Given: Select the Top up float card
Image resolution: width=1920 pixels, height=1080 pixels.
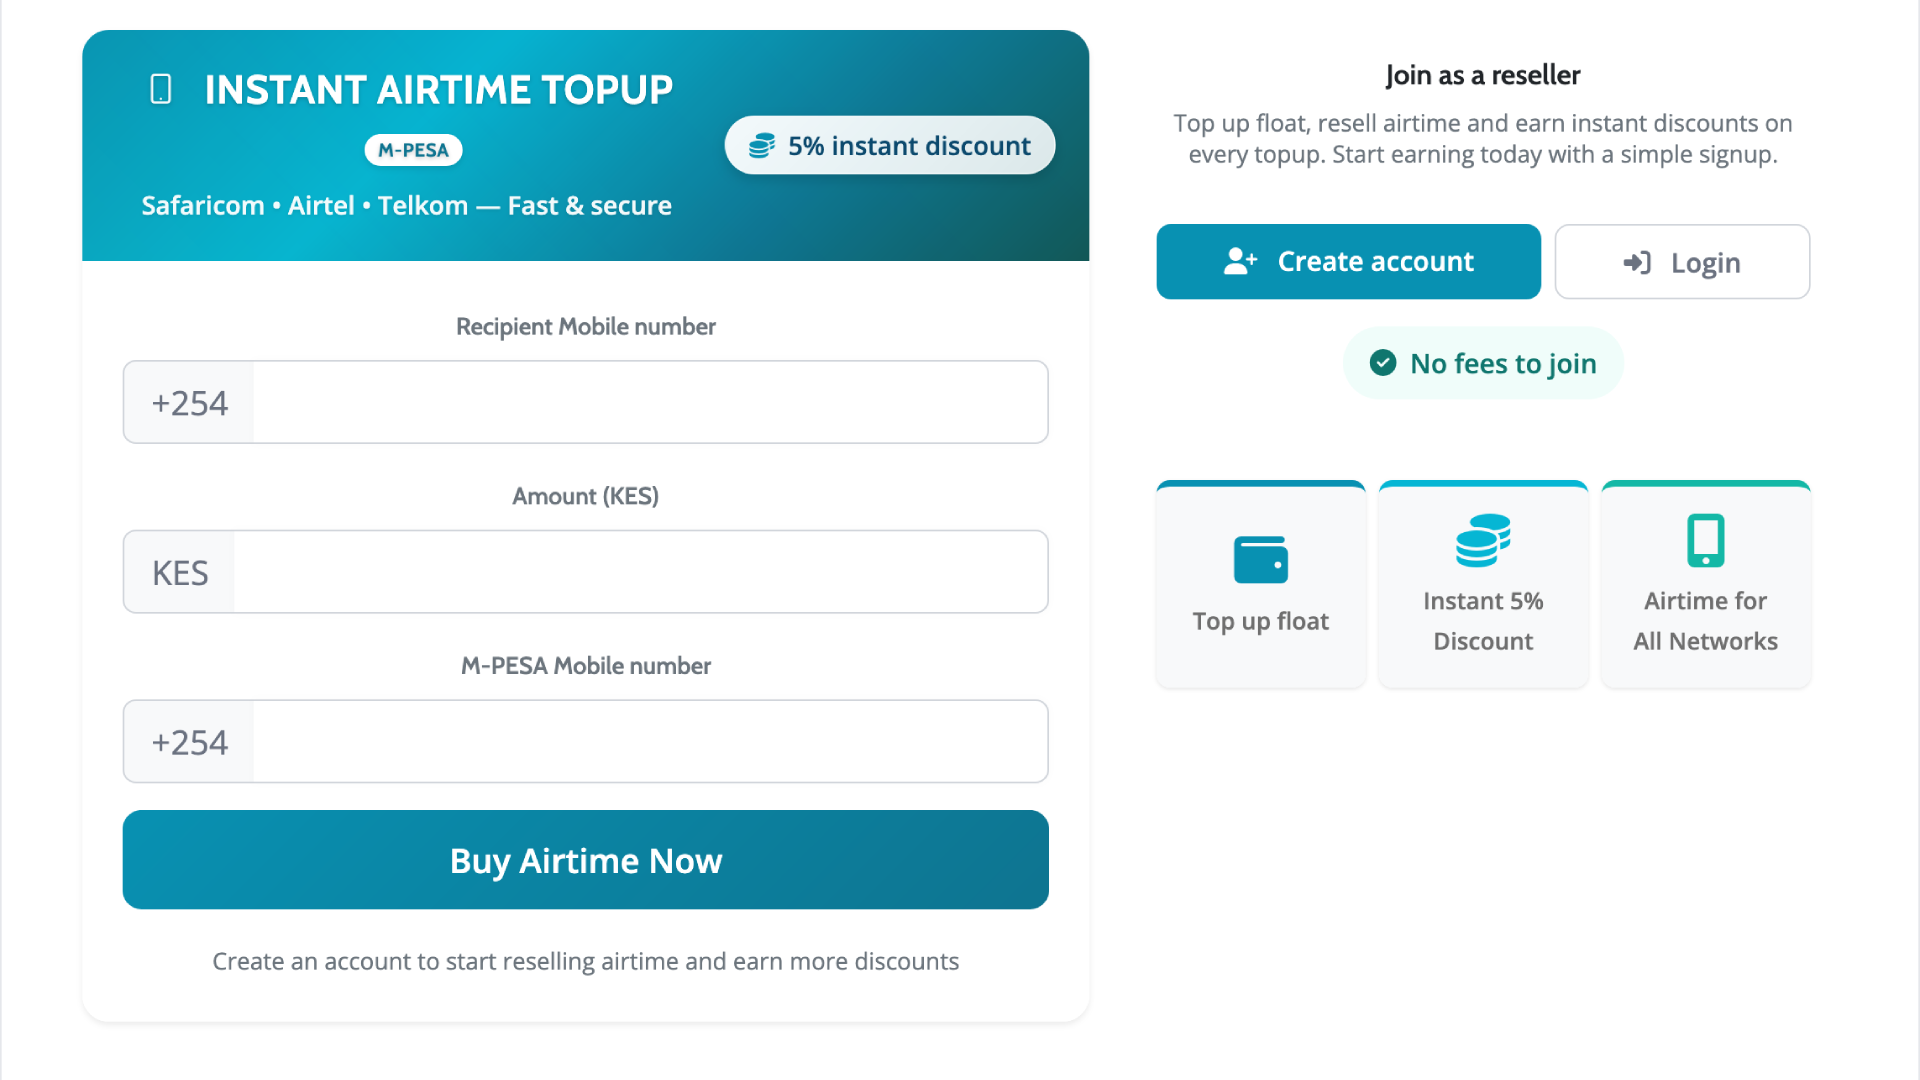Looking at the screenshot, I should click(1260, 584).
